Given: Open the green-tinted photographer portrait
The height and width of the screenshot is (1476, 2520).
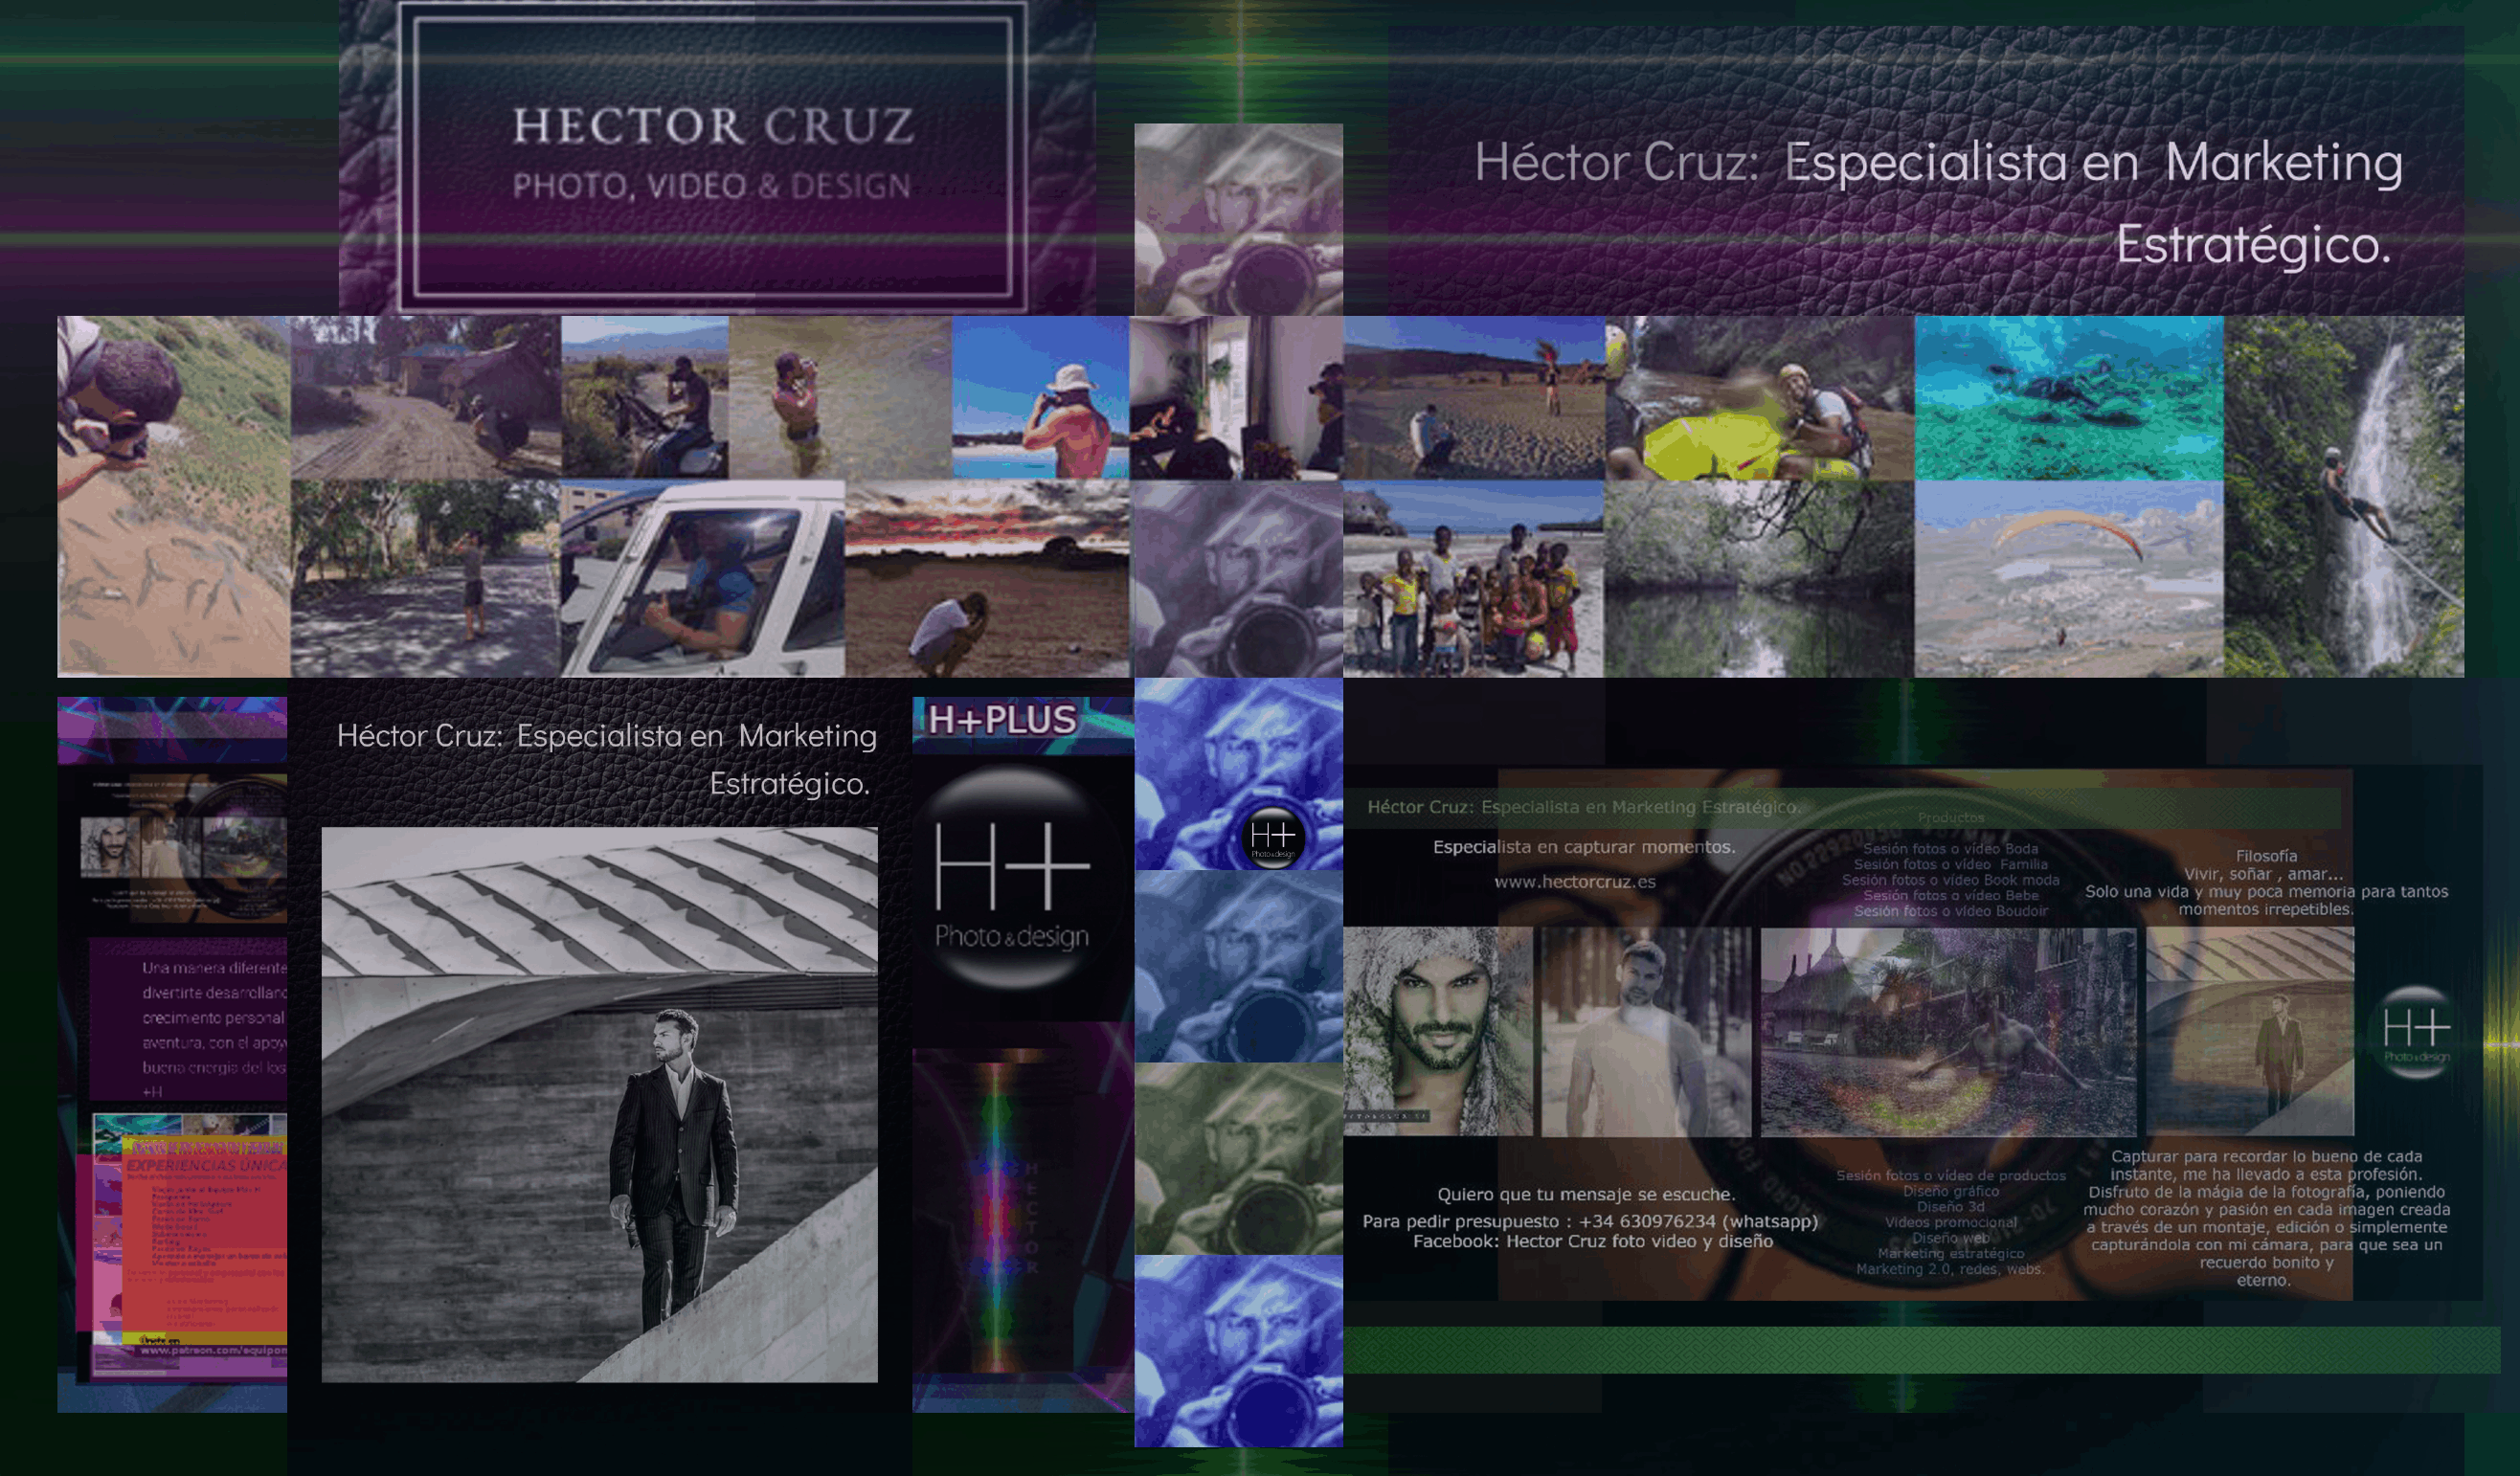Looking at the screenshot, I should point(1238,1159).
